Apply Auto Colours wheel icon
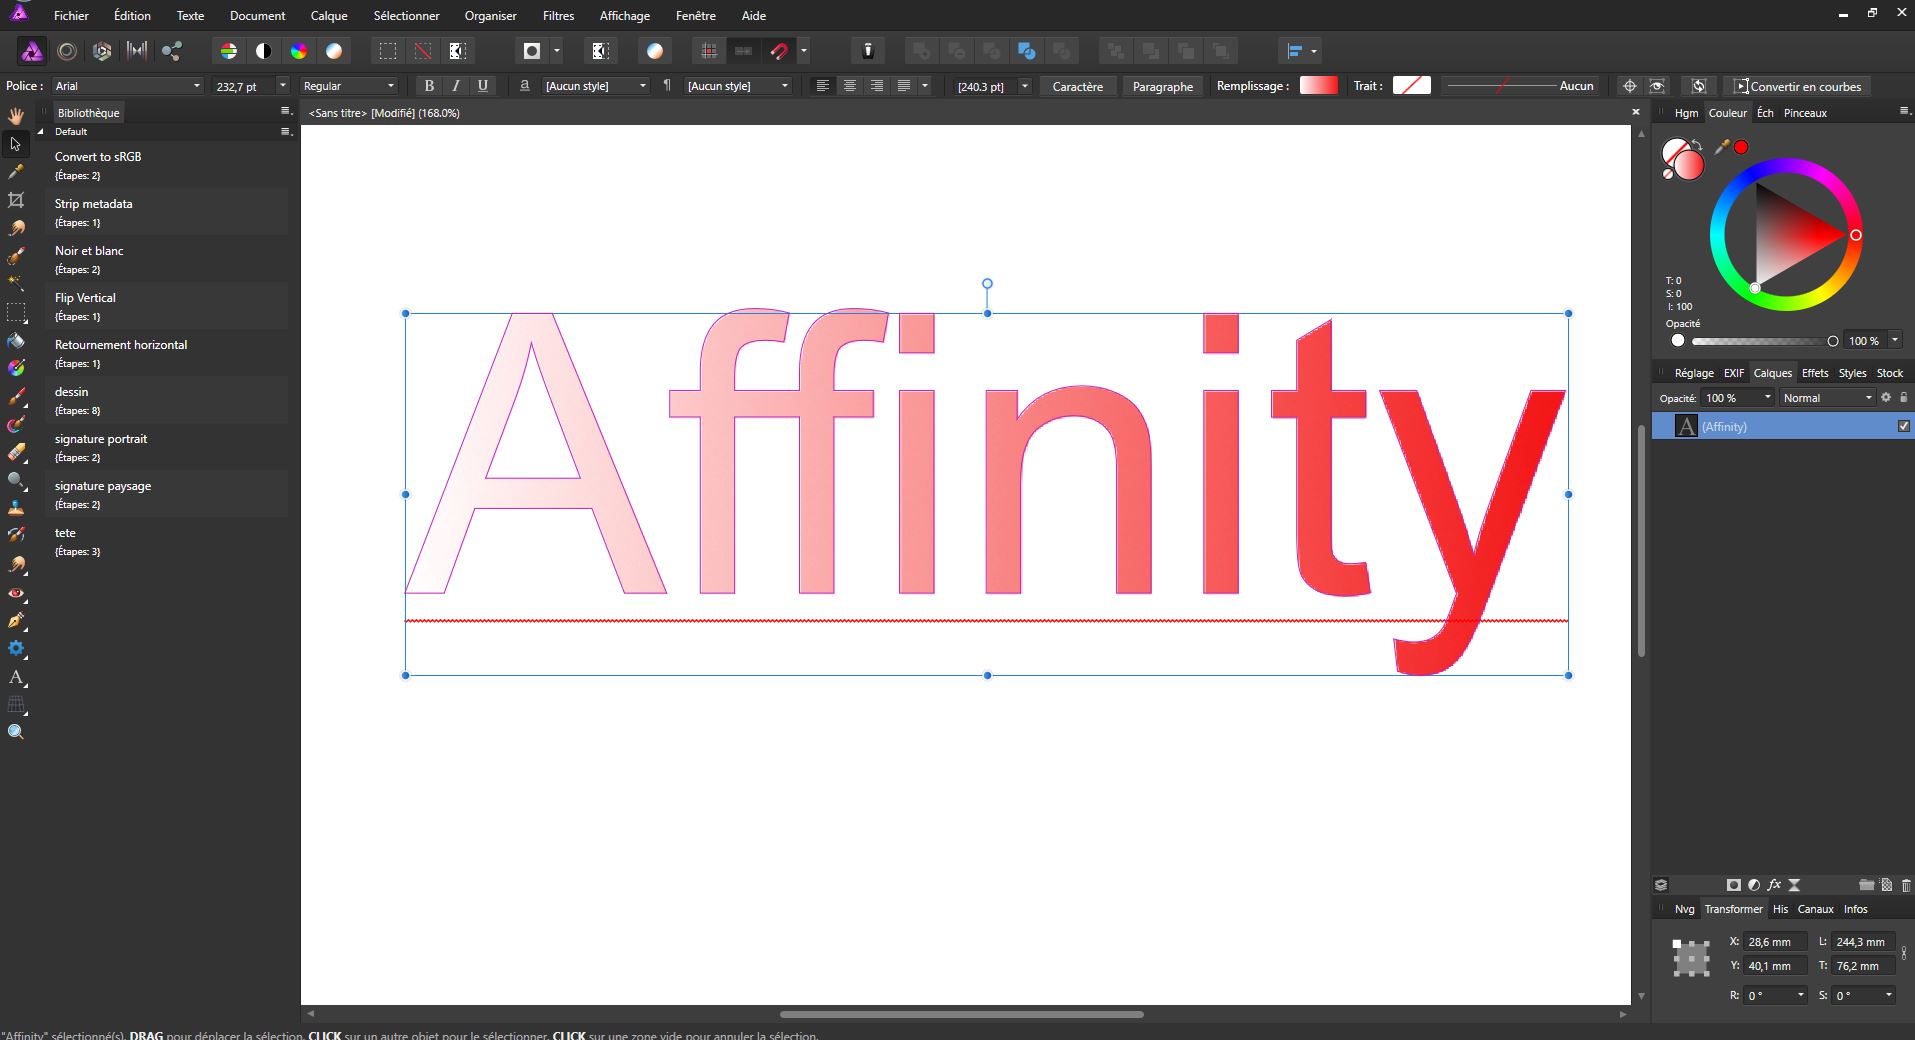Screen dimensions: 1915x1040 click(299, 51)
